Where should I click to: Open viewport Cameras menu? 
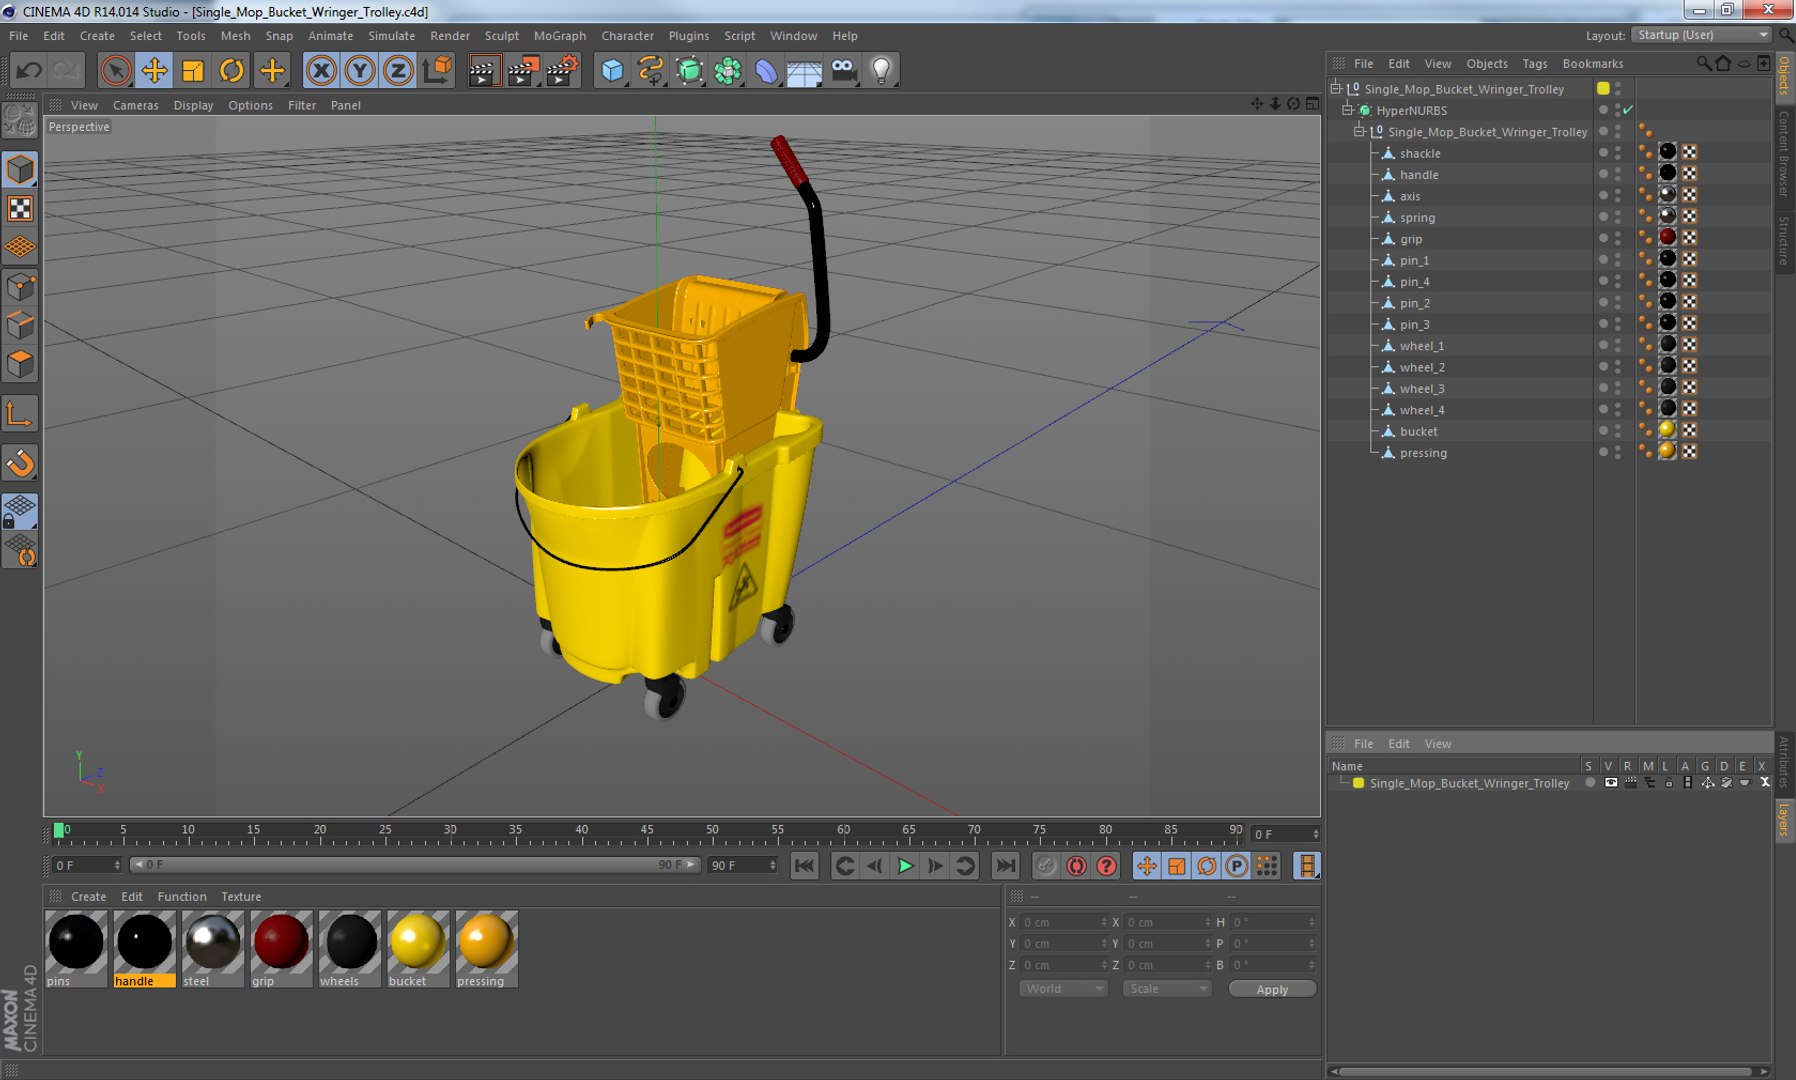pos(135,105)
